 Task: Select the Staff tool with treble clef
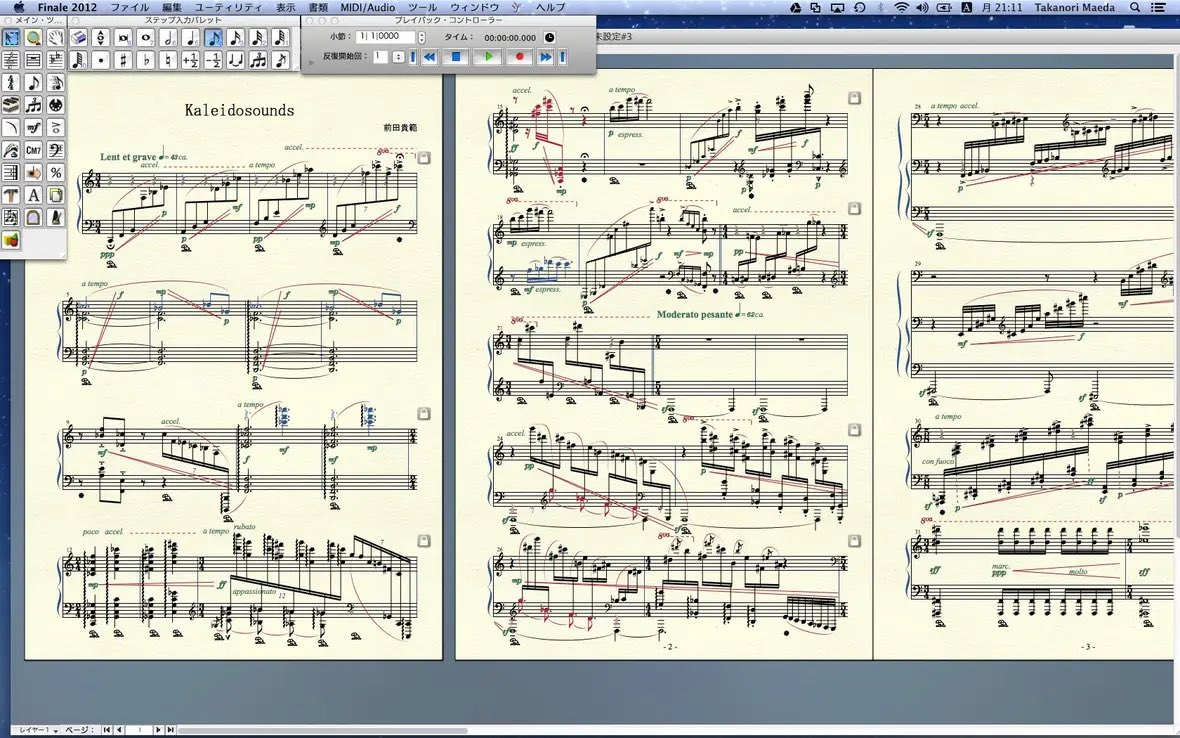coord(11,60)
